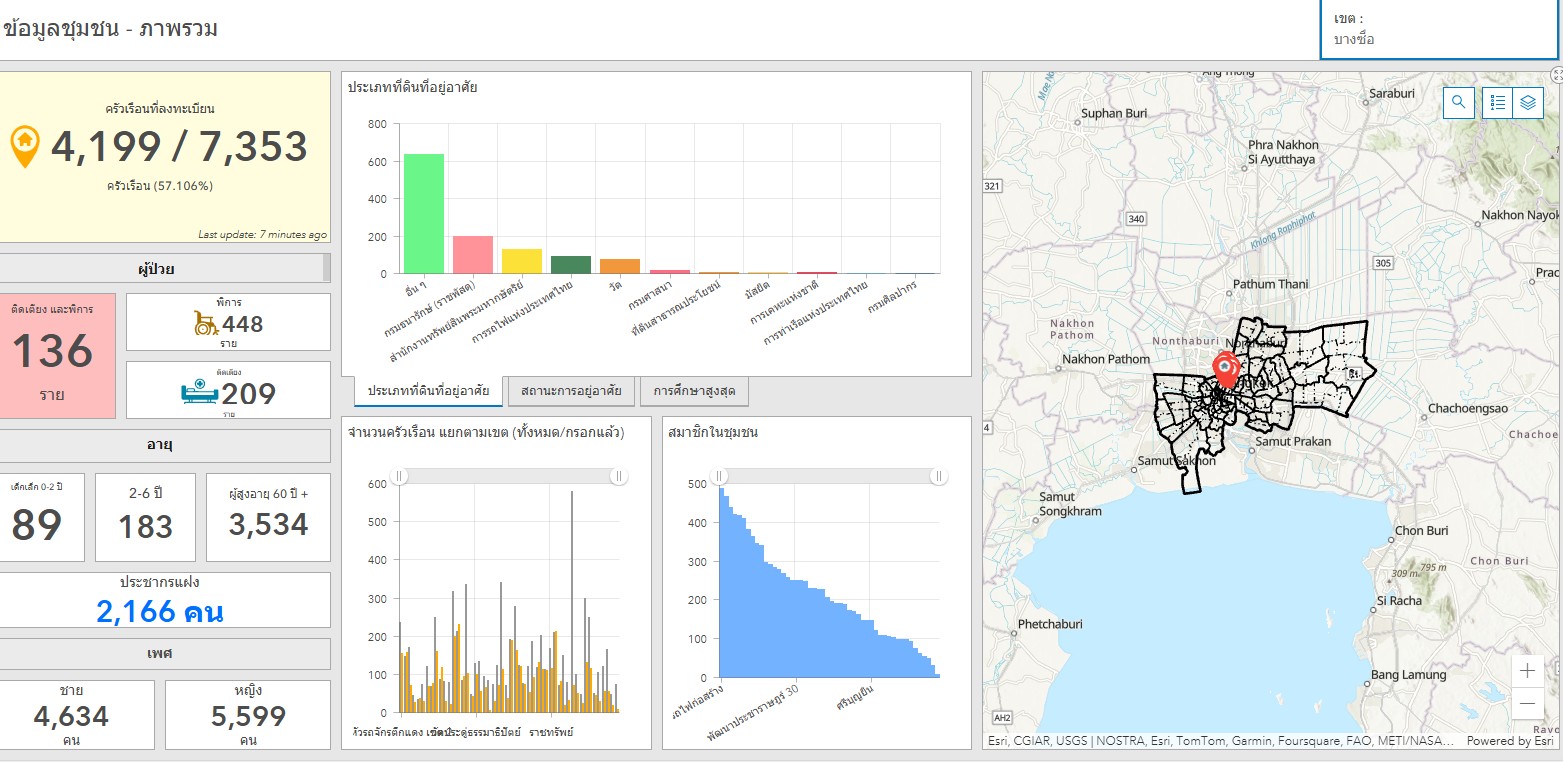Expand the map to full screen
Screen dimensions: 1563x762
(1556, 75)
